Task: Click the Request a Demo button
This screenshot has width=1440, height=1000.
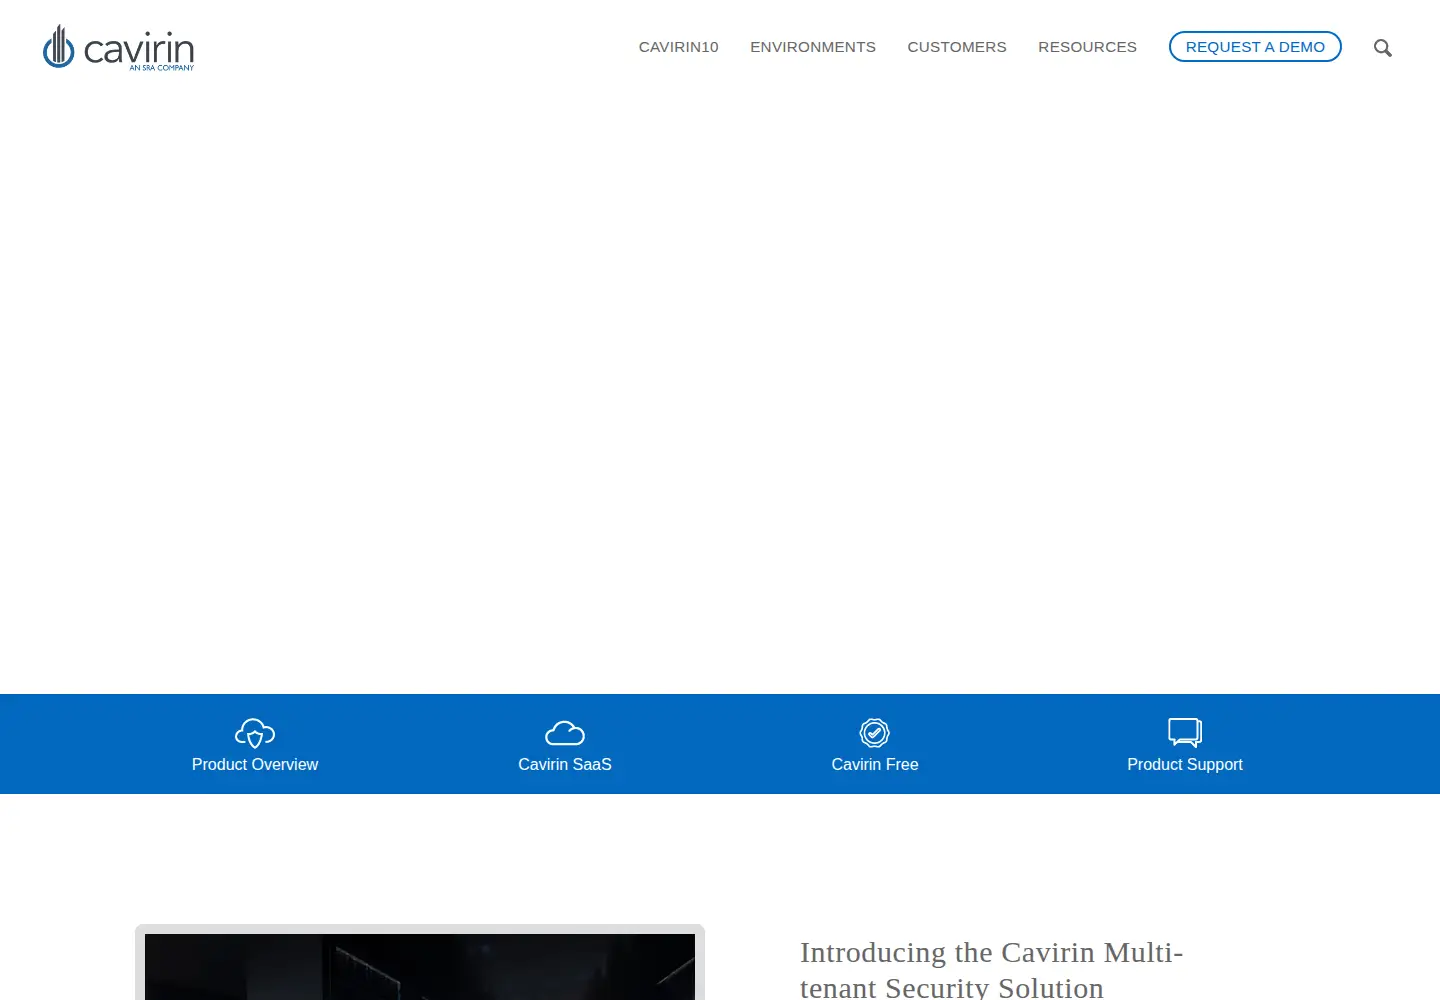Action: [x=1255, y=47]
